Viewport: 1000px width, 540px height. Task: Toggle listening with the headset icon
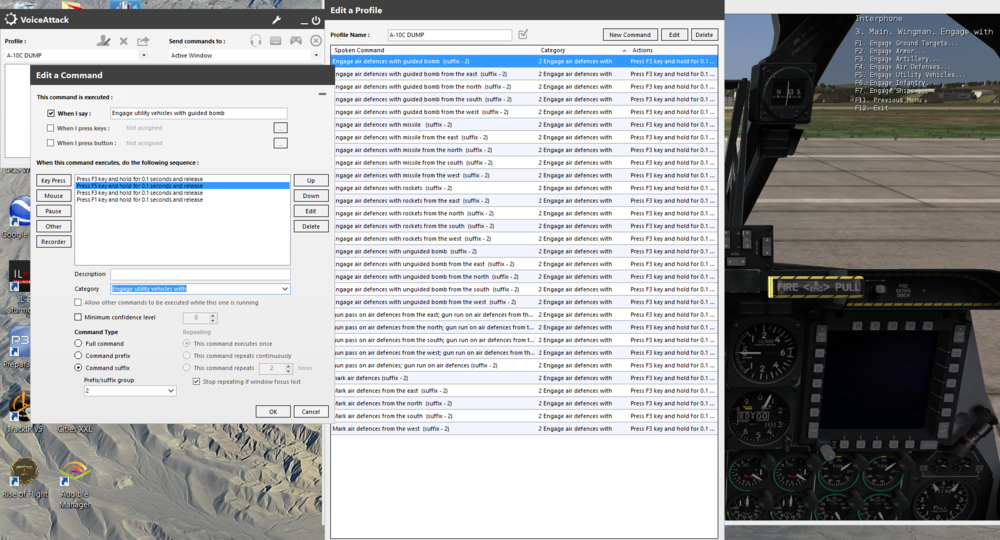[x=256, y=41]
